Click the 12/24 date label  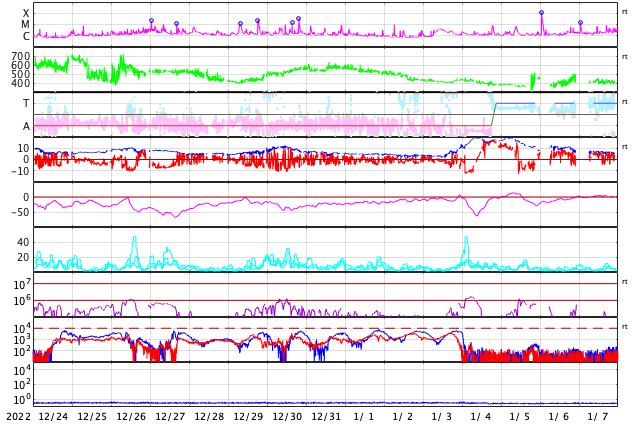(53, 416)
